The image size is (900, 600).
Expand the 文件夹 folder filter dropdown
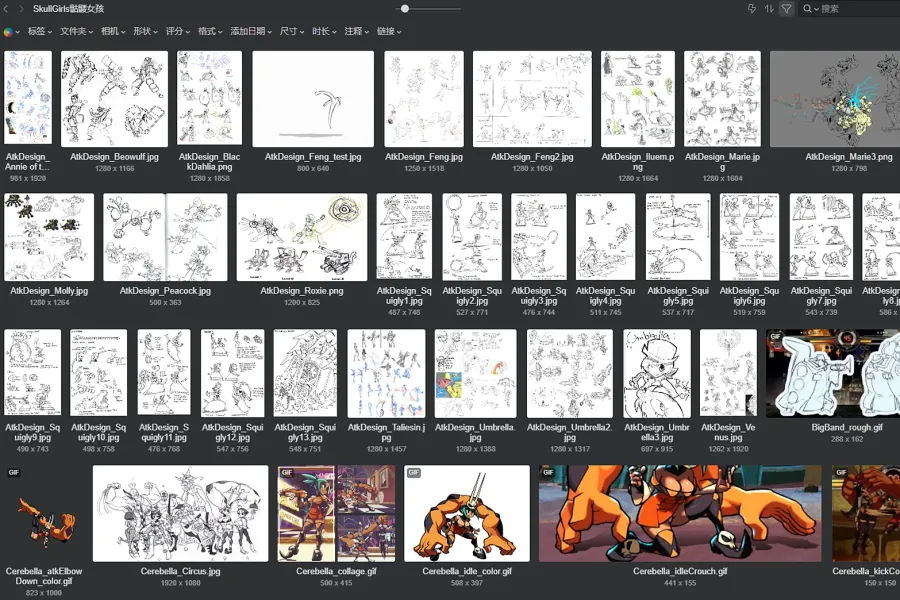[x=76, y=31]
